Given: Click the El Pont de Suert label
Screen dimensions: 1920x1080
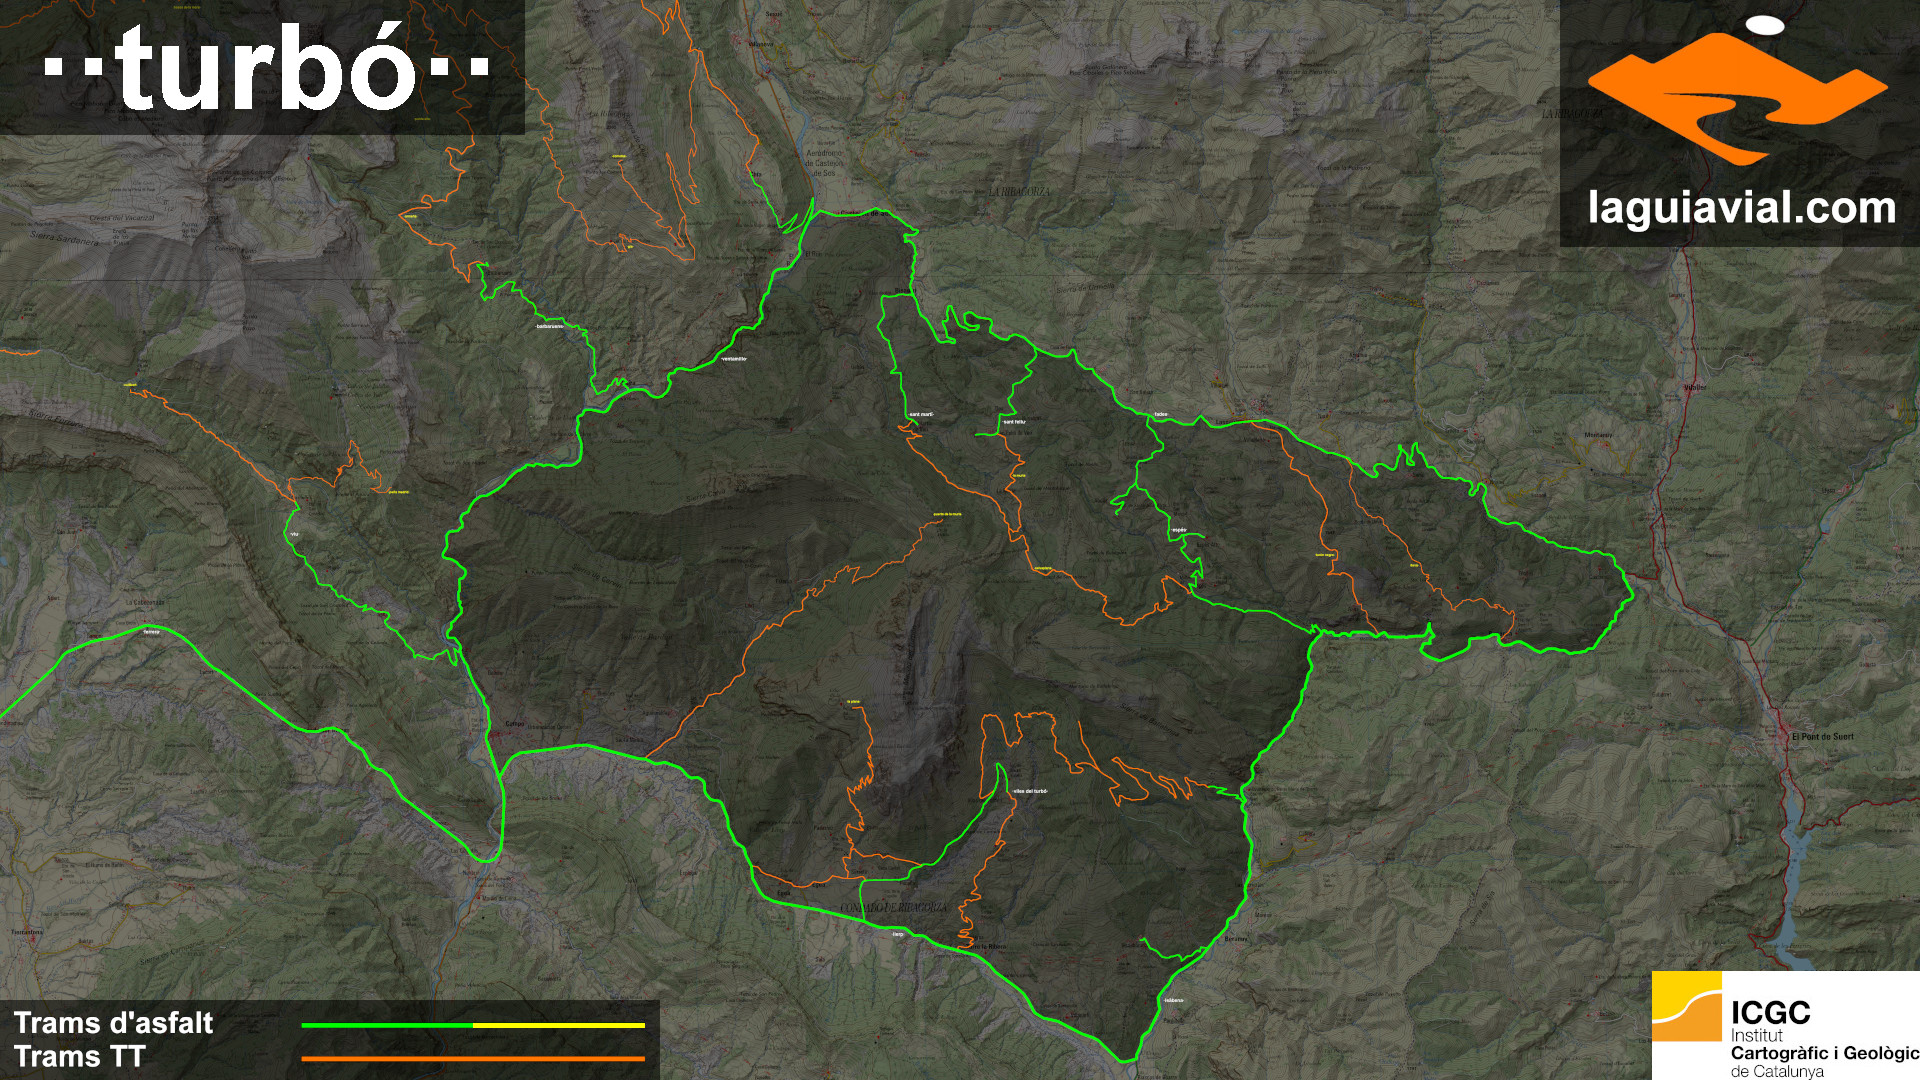Looking at the screenshot, I should point(1822,737).
